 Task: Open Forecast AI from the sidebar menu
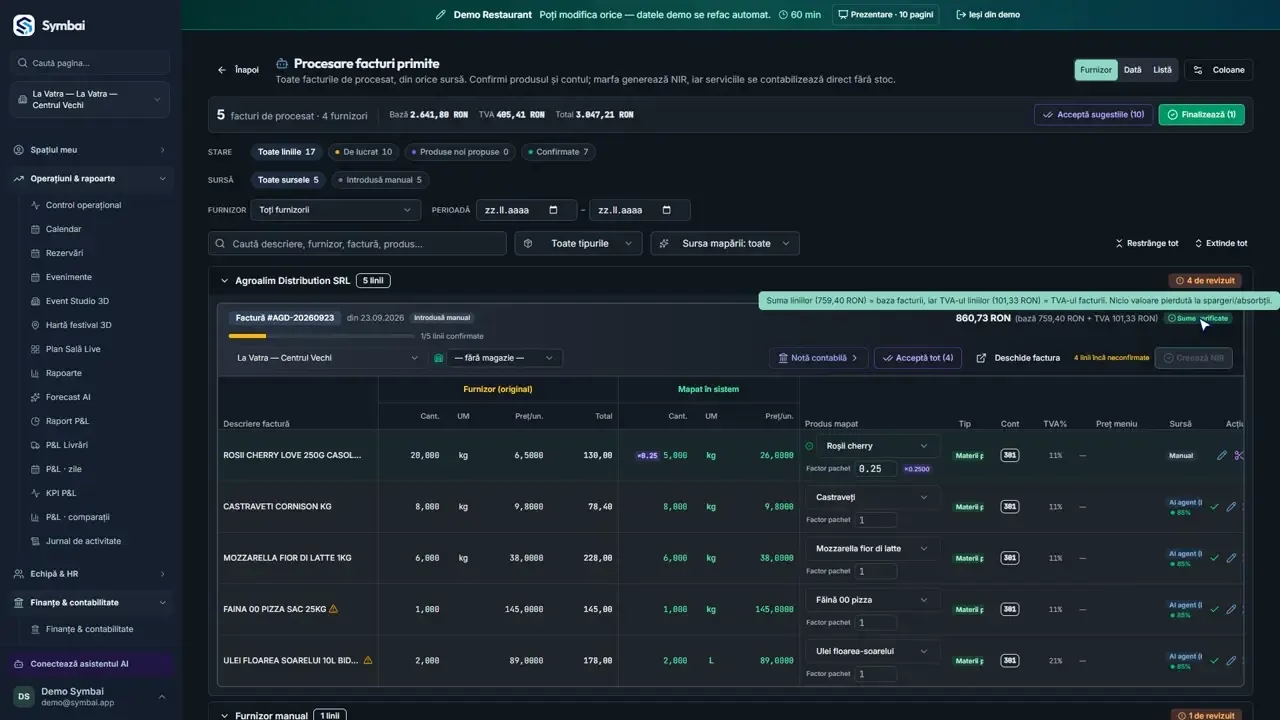coord(68,397)
